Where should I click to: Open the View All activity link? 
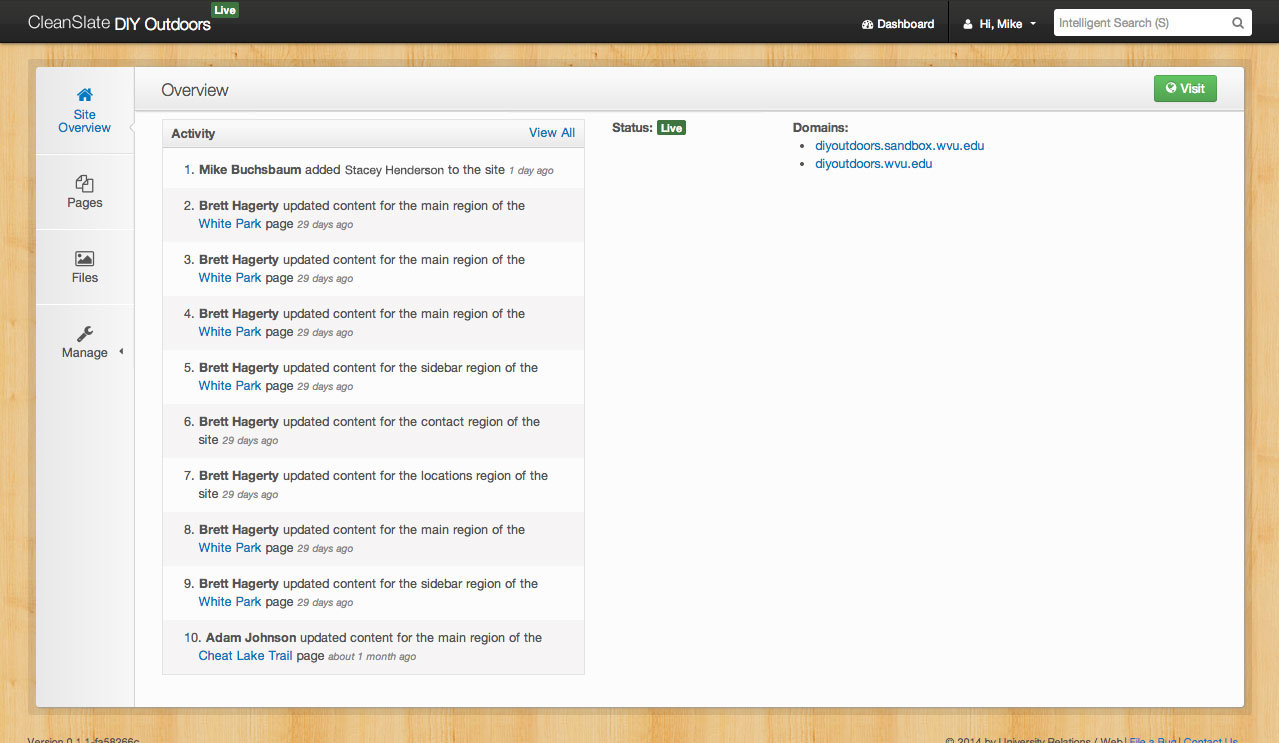[552, 133]
